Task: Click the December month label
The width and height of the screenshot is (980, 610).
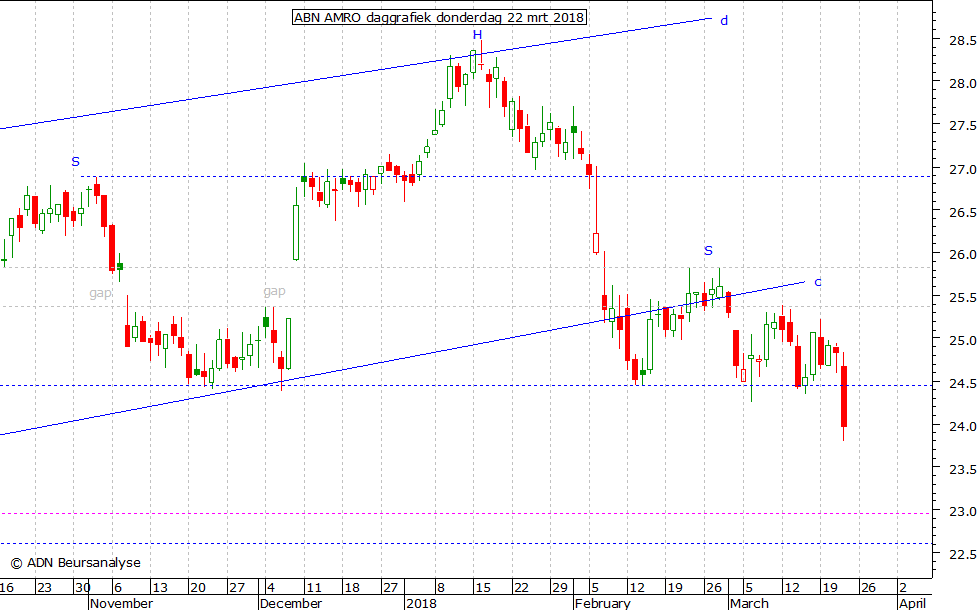Action: pyautogui.click(x=291, y=603)
